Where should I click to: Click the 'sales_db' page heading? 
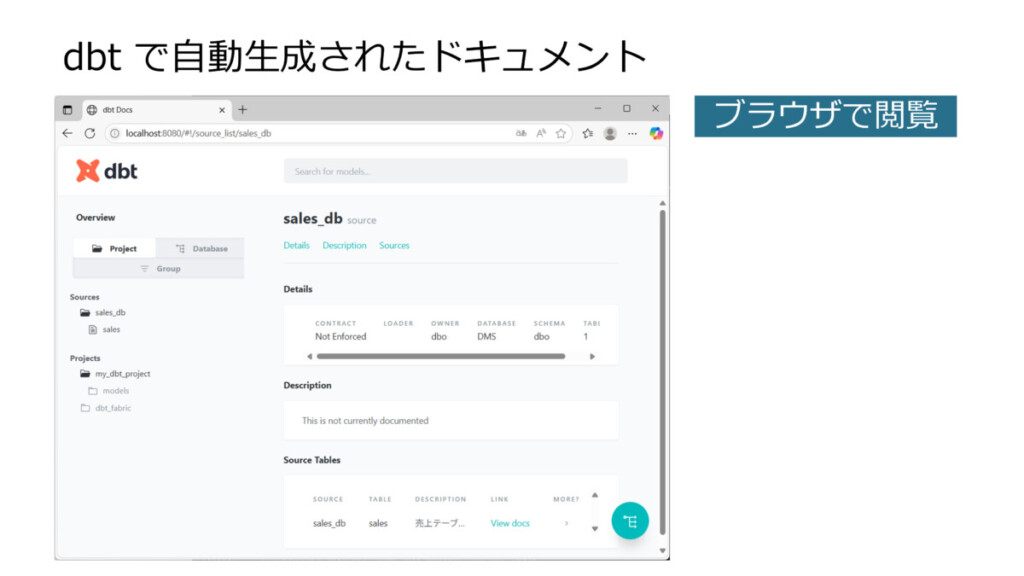313,219
